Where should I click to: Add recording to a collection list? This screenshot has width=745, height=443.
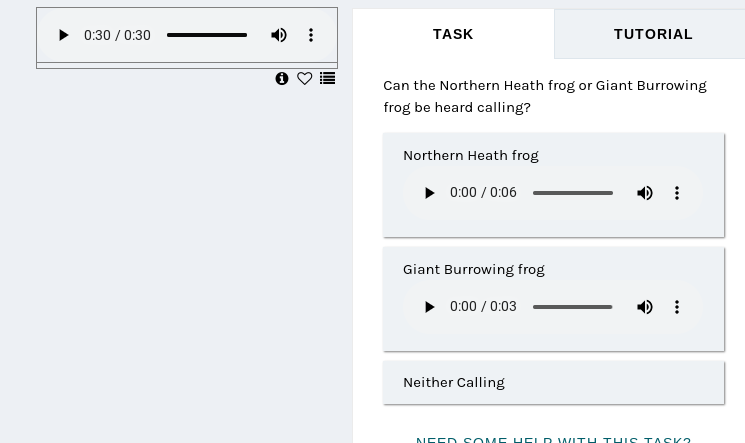[x=327, y=78]
